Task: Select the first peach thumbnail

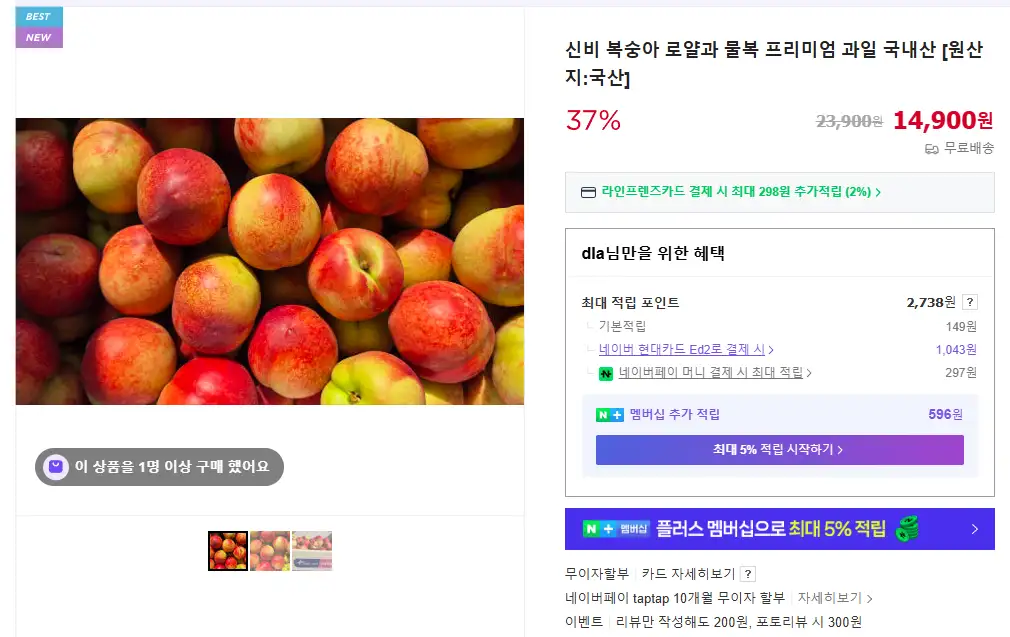Action: coord(228,551)
